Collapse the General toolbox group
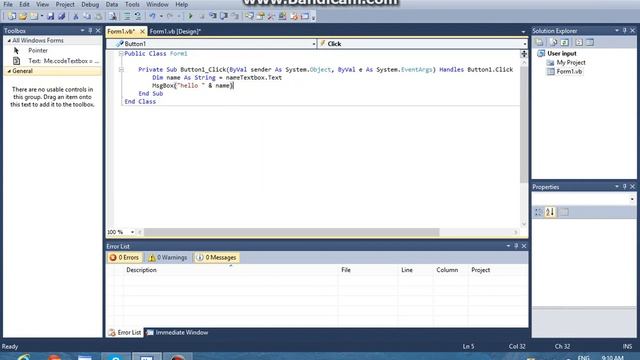The width and height of the screenshot is (640, 360). click(x=9, y=71)
